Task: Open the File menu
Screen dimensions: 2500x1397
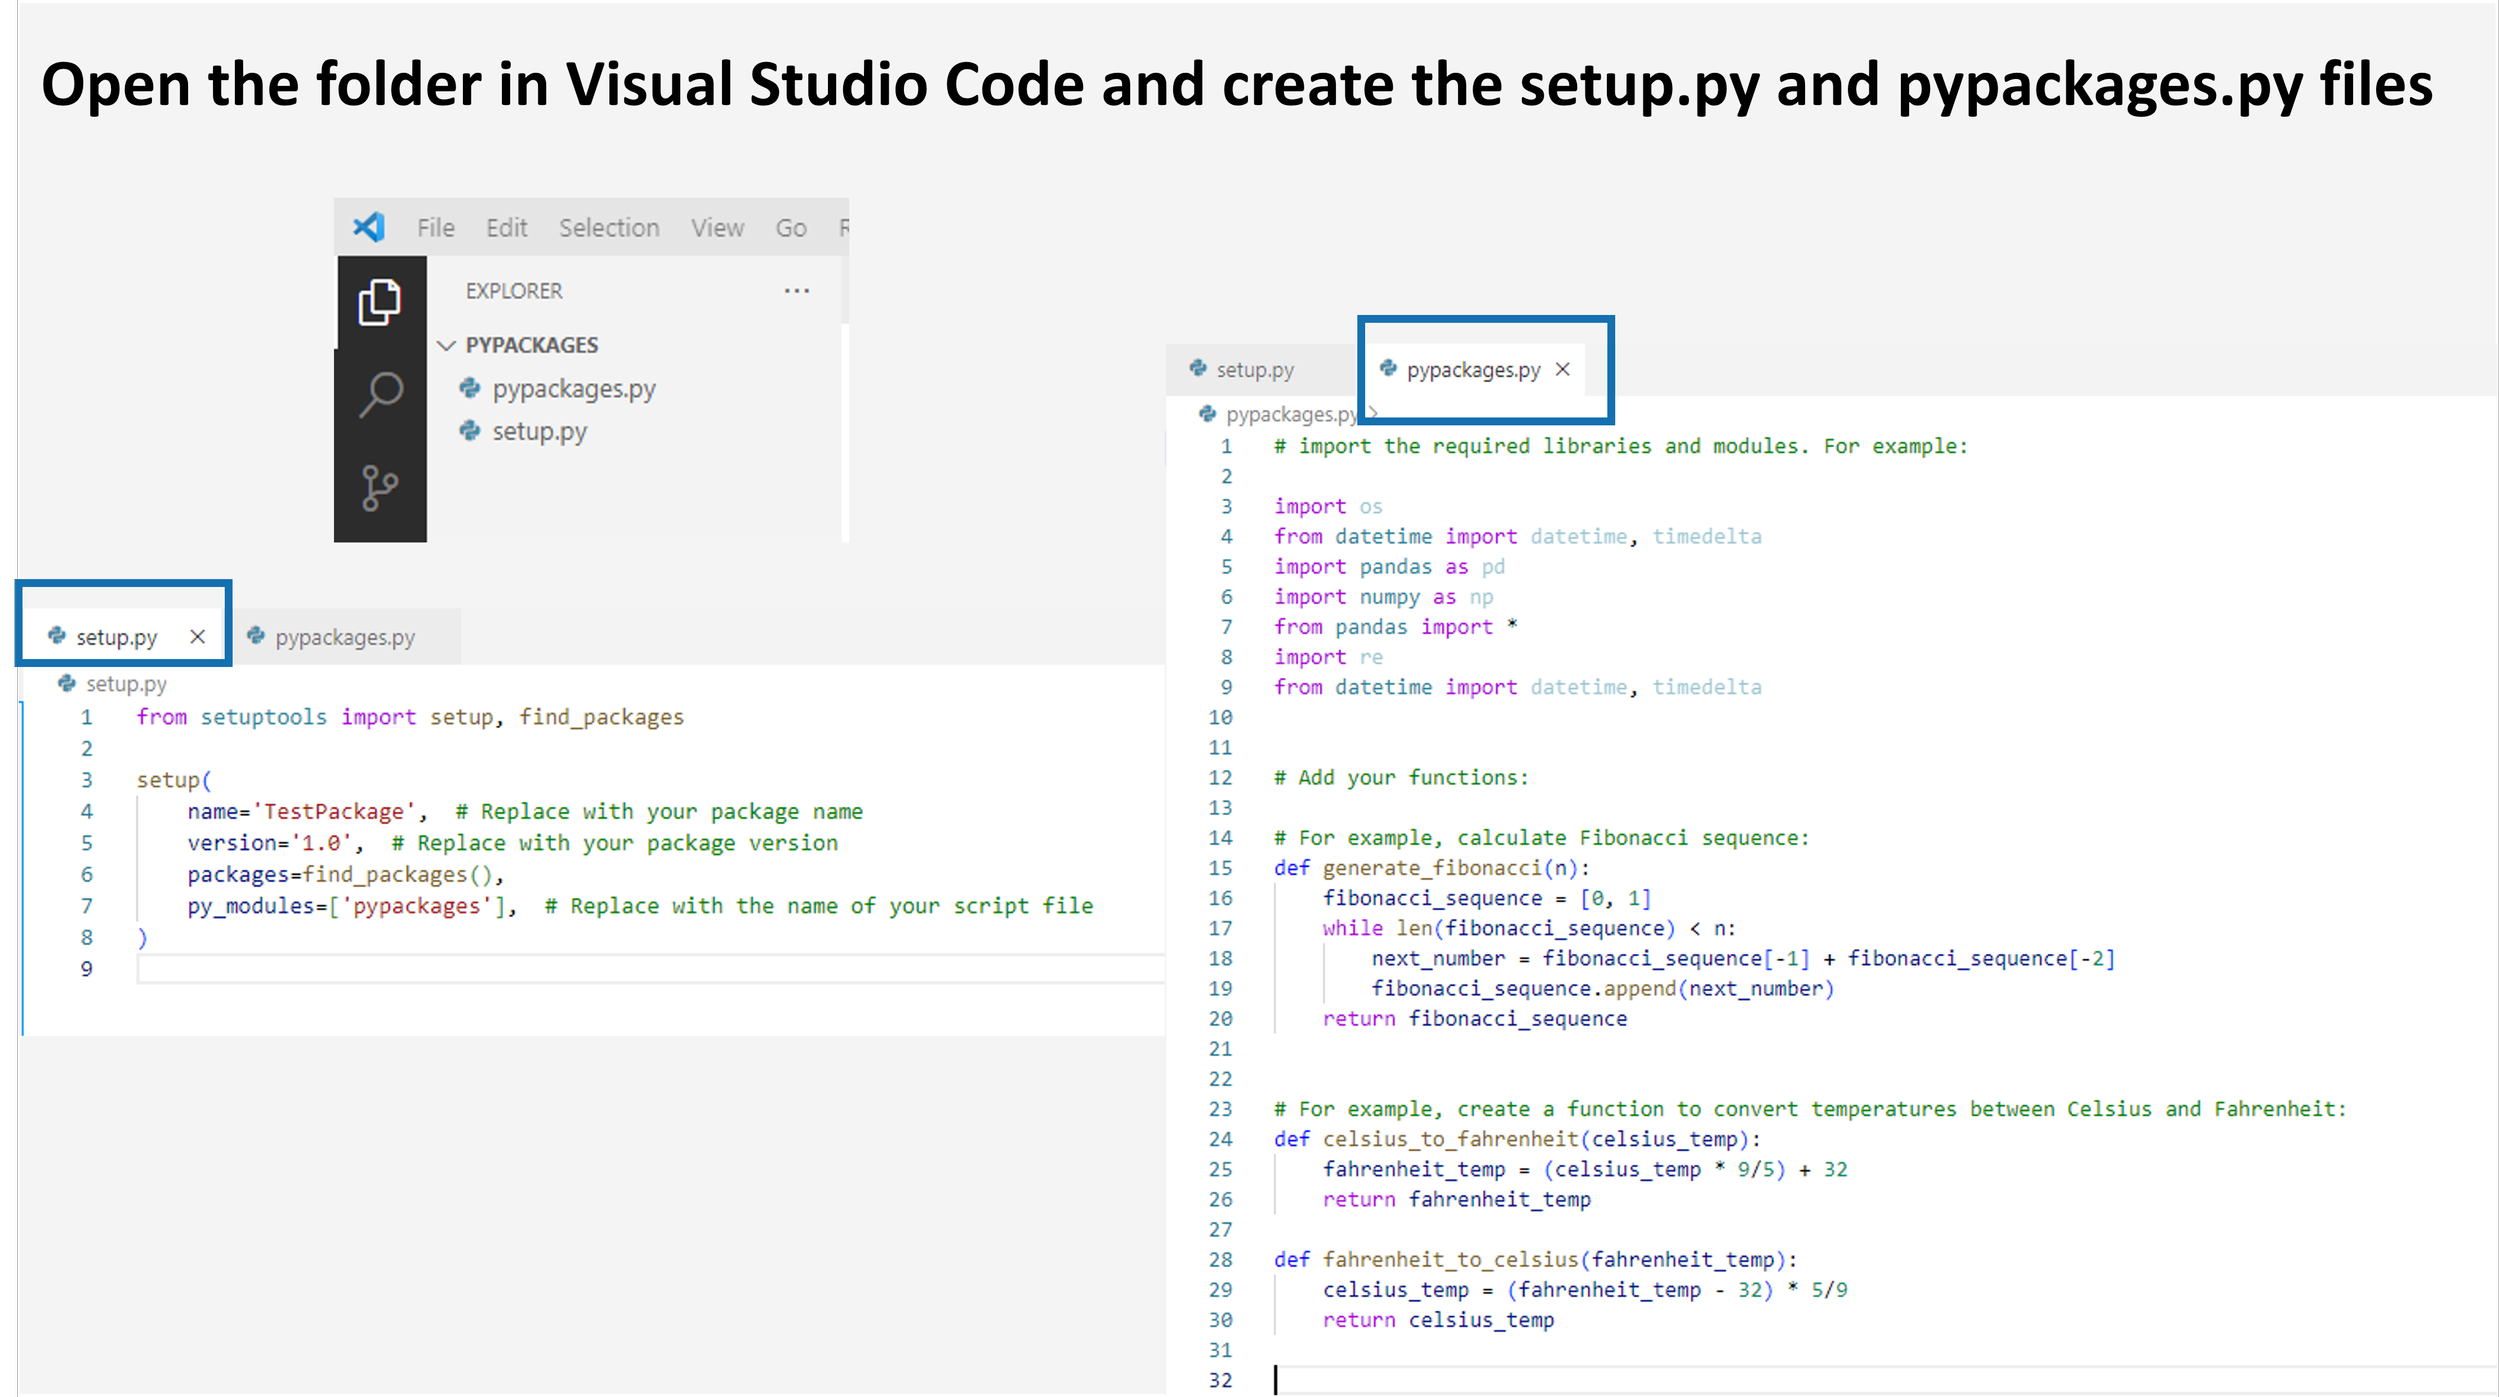Action: [x=435, y=226]
